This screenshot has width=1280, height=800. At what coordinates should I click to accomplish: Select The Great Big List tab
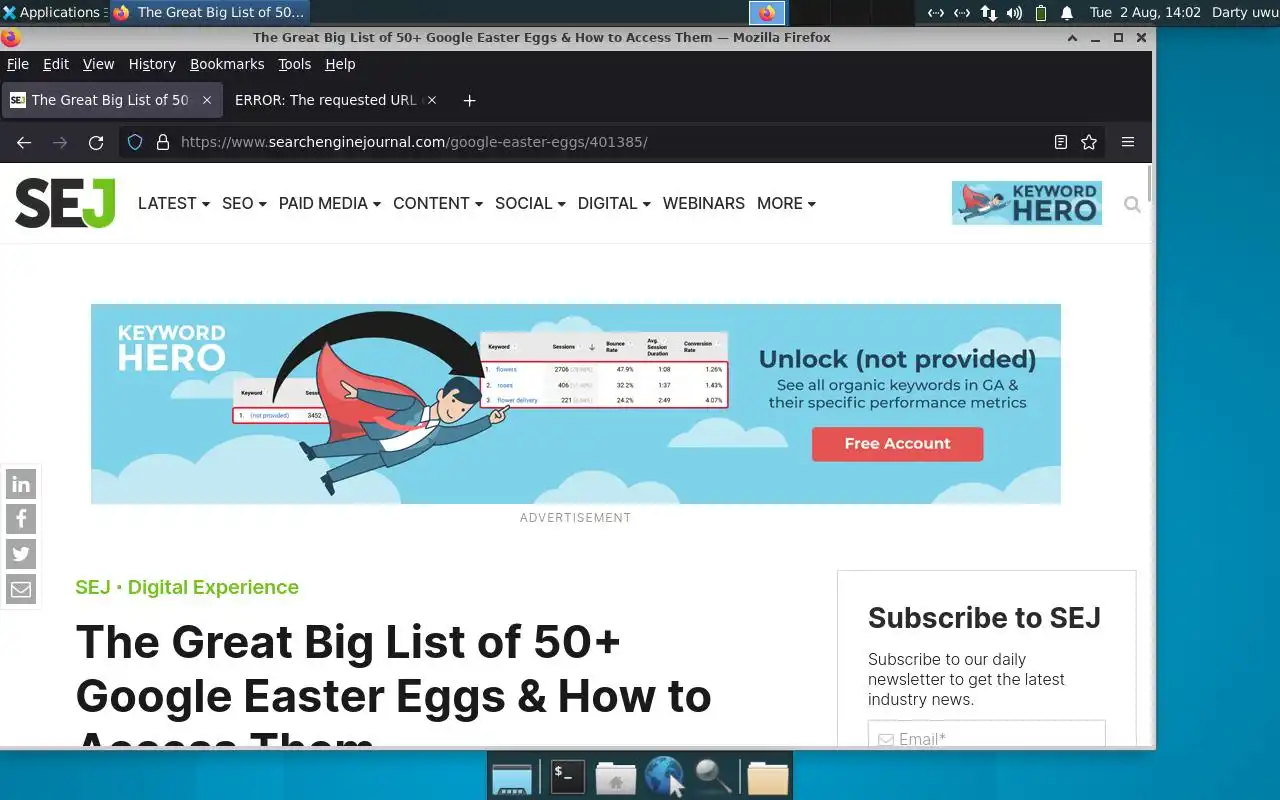pyautogui.click(x=110, y=100)
